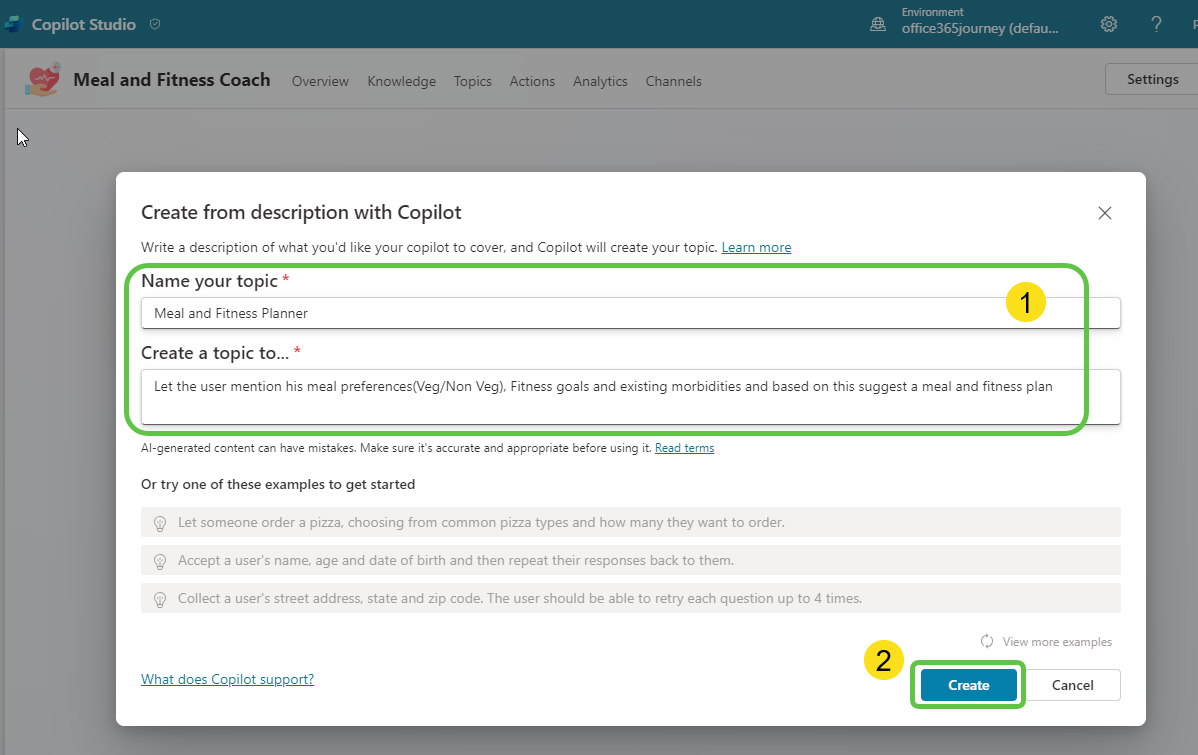Close the dialog with the X icon

tap(1105, 213)
